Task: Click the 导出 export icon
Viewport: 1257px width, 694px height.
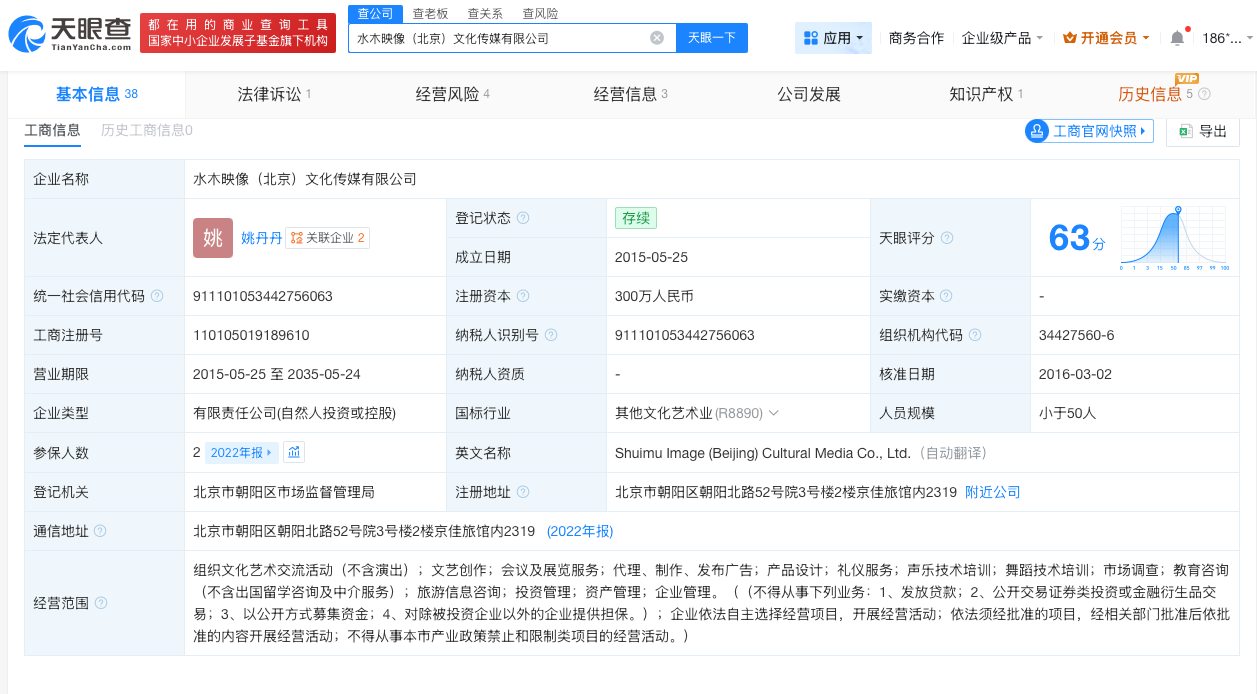Action: pyautogui.click(x=1185, y=131)
